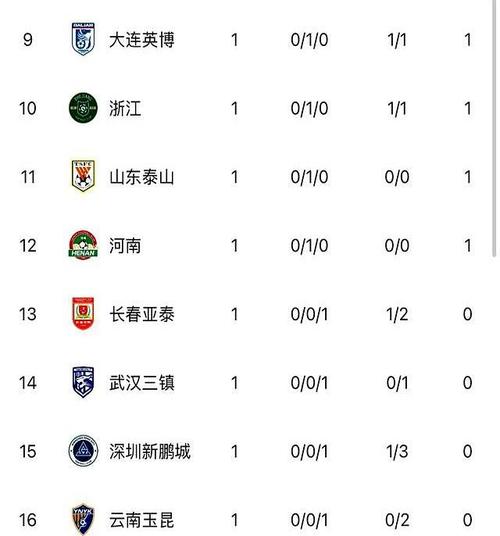This screenshot has width=500, height=536.
Task: Tap the Henan club crest
Action: [83, 245]
